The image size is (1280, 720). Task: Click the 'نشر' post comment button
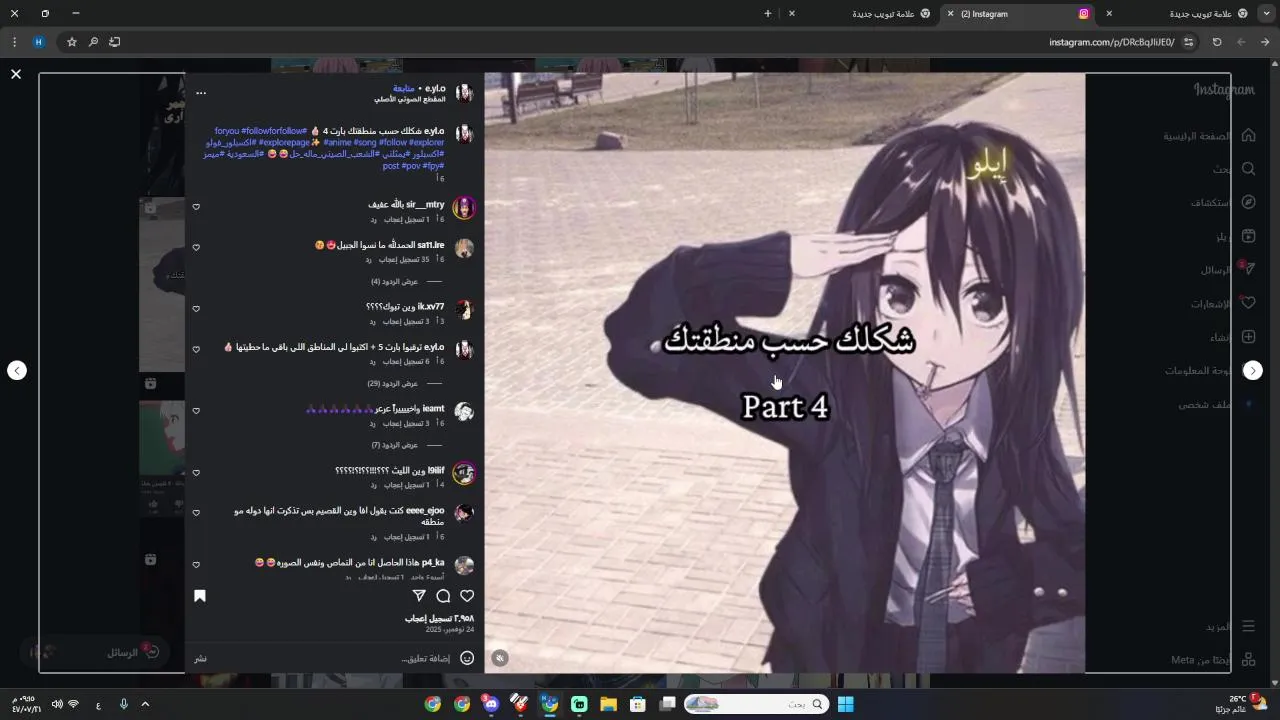(x=201, y=658)
